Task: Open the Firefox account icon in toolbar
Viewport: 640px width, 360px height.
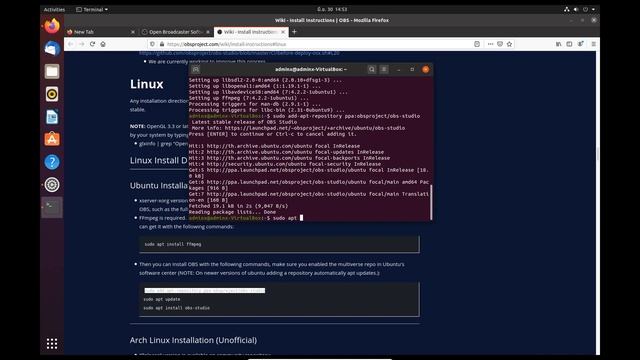Action: (580, 44)
